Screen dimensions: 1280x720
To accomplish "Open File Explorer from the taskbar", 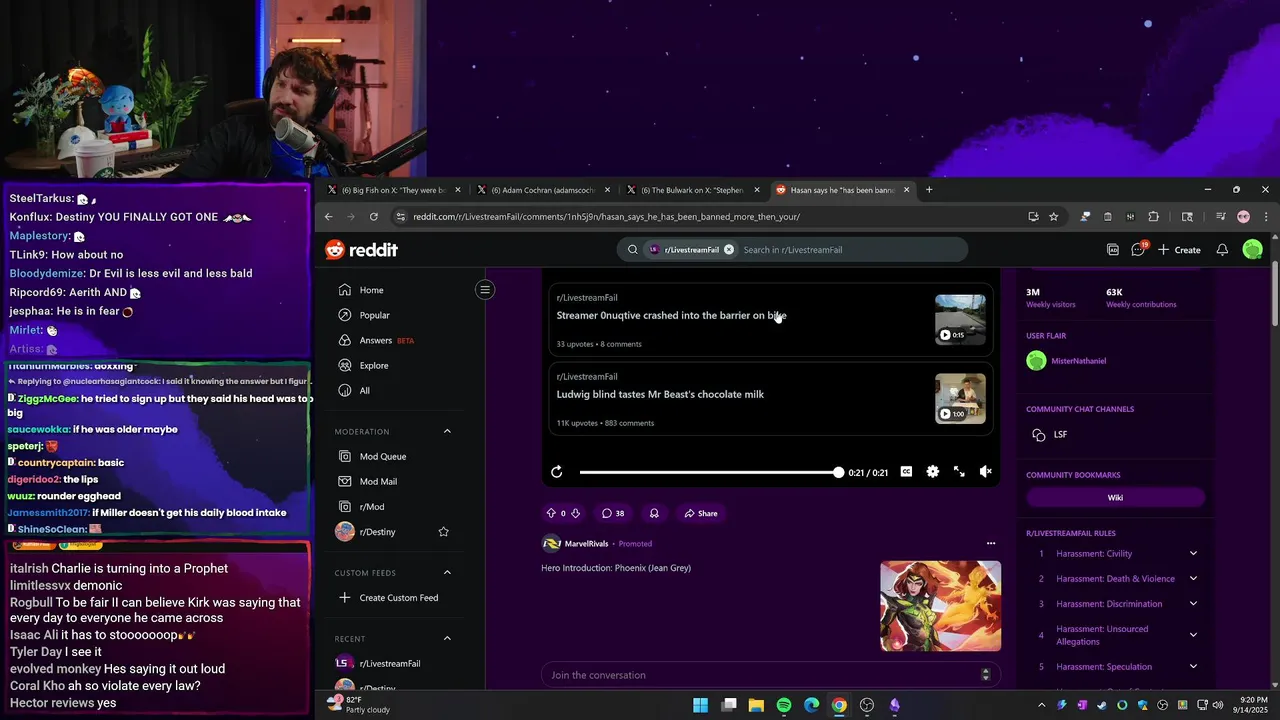I will point(756,705).
